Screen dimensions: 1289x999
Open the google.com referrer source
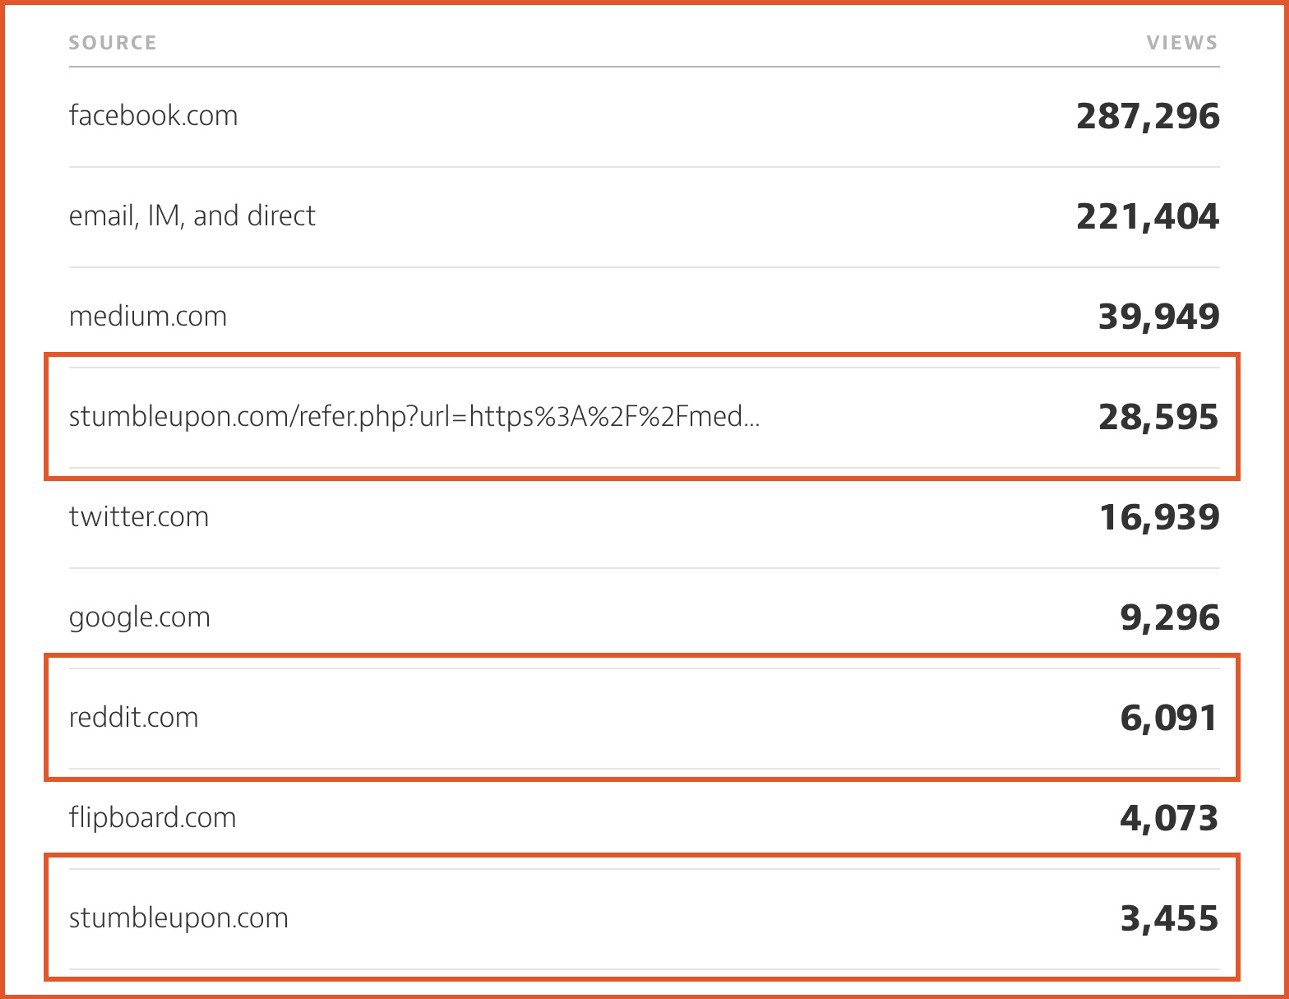140,617
